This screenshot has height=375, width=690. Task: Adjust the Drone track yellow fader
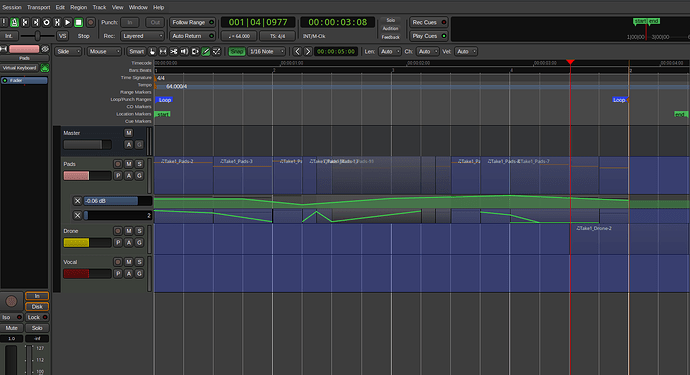87,243
